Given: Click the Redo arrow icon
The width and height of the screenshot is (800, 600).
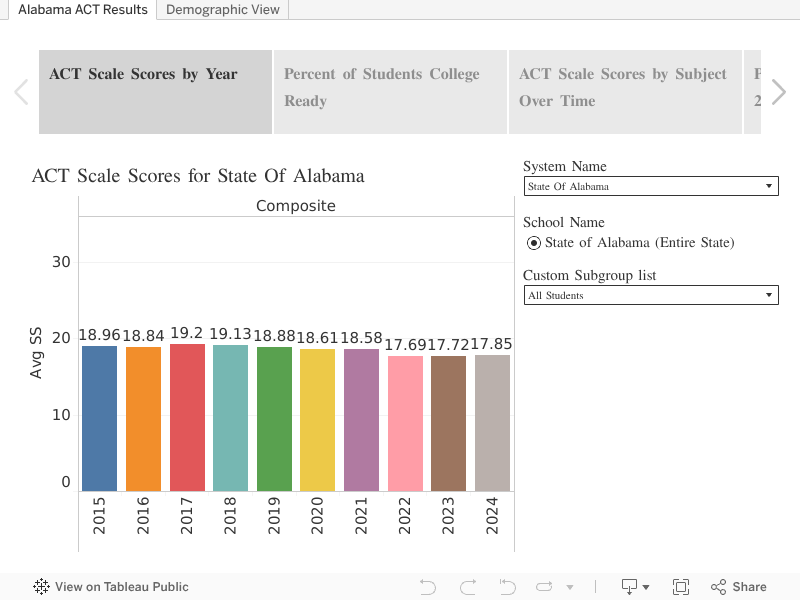Looking at the screenshot, I should [467, 587].
